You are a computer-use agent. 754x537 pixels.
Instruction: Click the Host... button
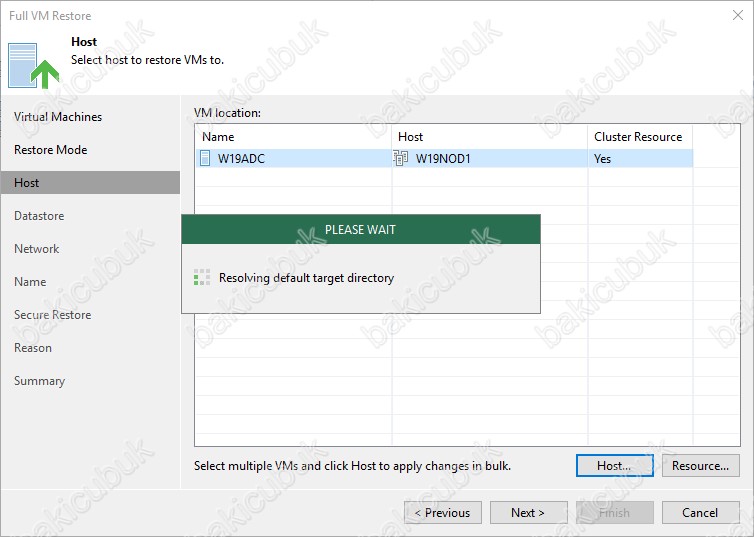click(615, 465)
